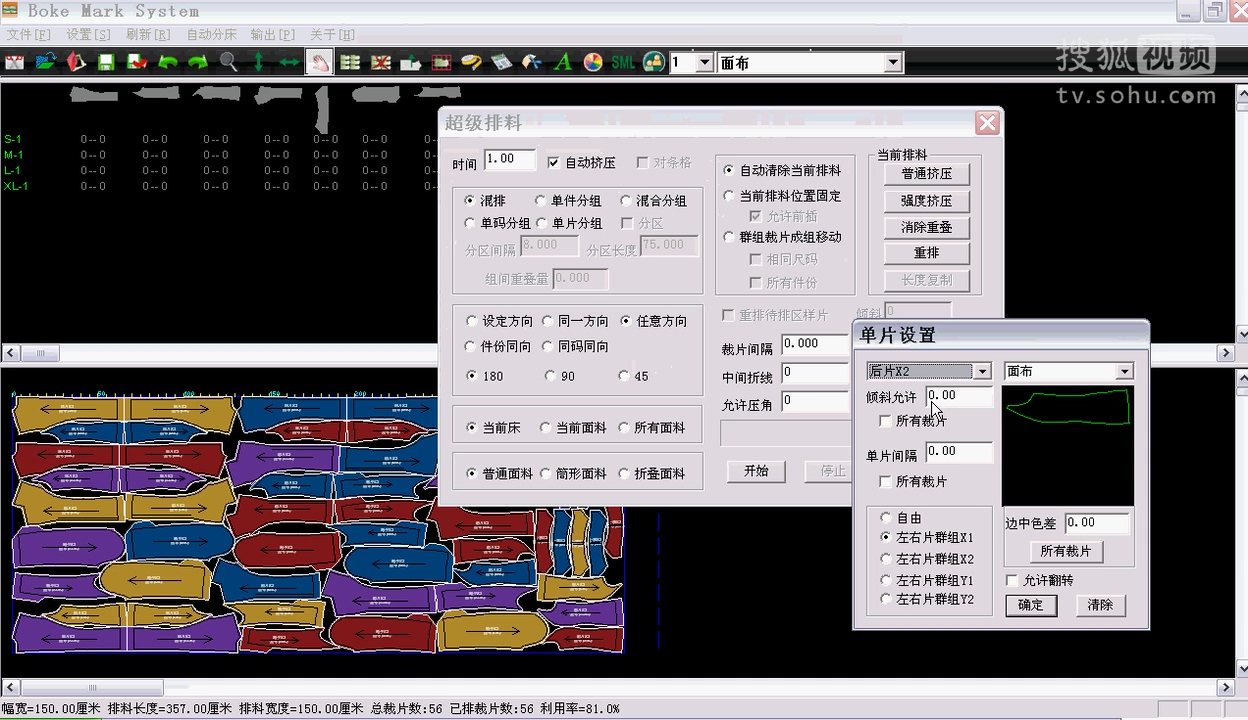The width and height of the screenshot is (1248, 720).
Task: Click the SML size icon in toolbar
Action: [x=621, y=62]
